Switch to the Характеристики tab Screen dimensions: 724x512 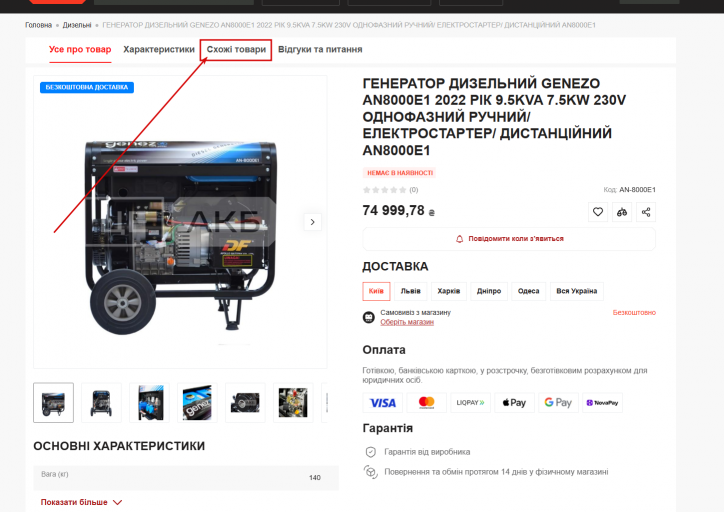pyautogui.click(x=159, y=49)
